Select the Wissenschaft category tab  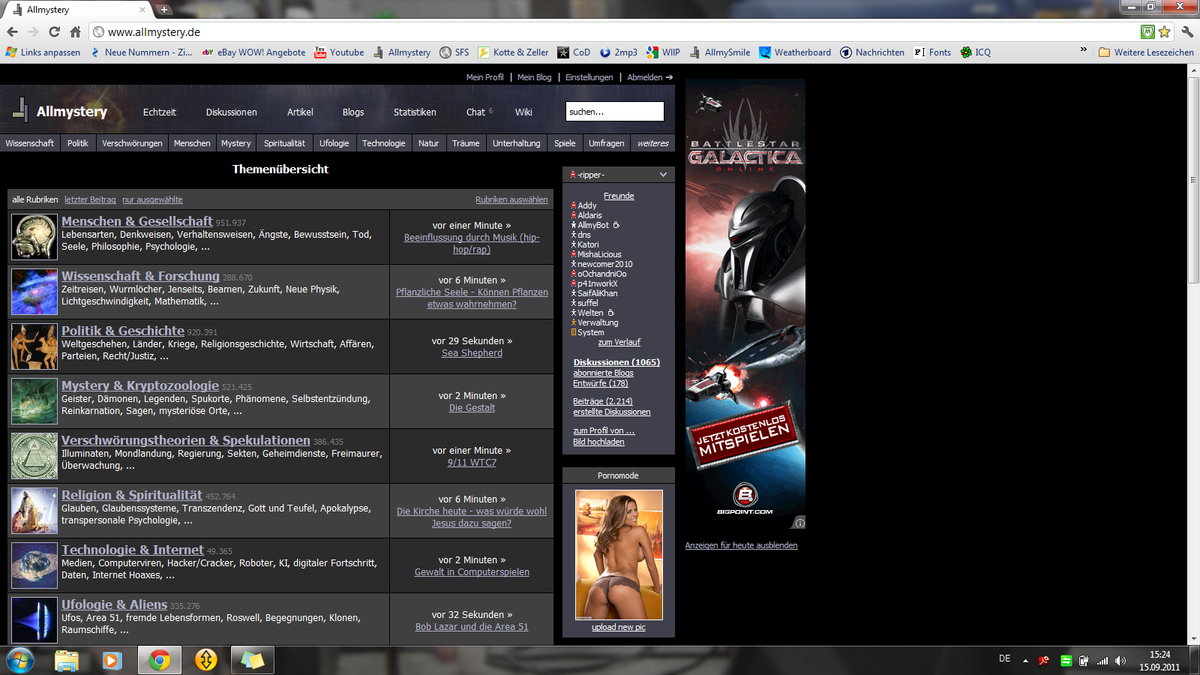coord(30,143)
